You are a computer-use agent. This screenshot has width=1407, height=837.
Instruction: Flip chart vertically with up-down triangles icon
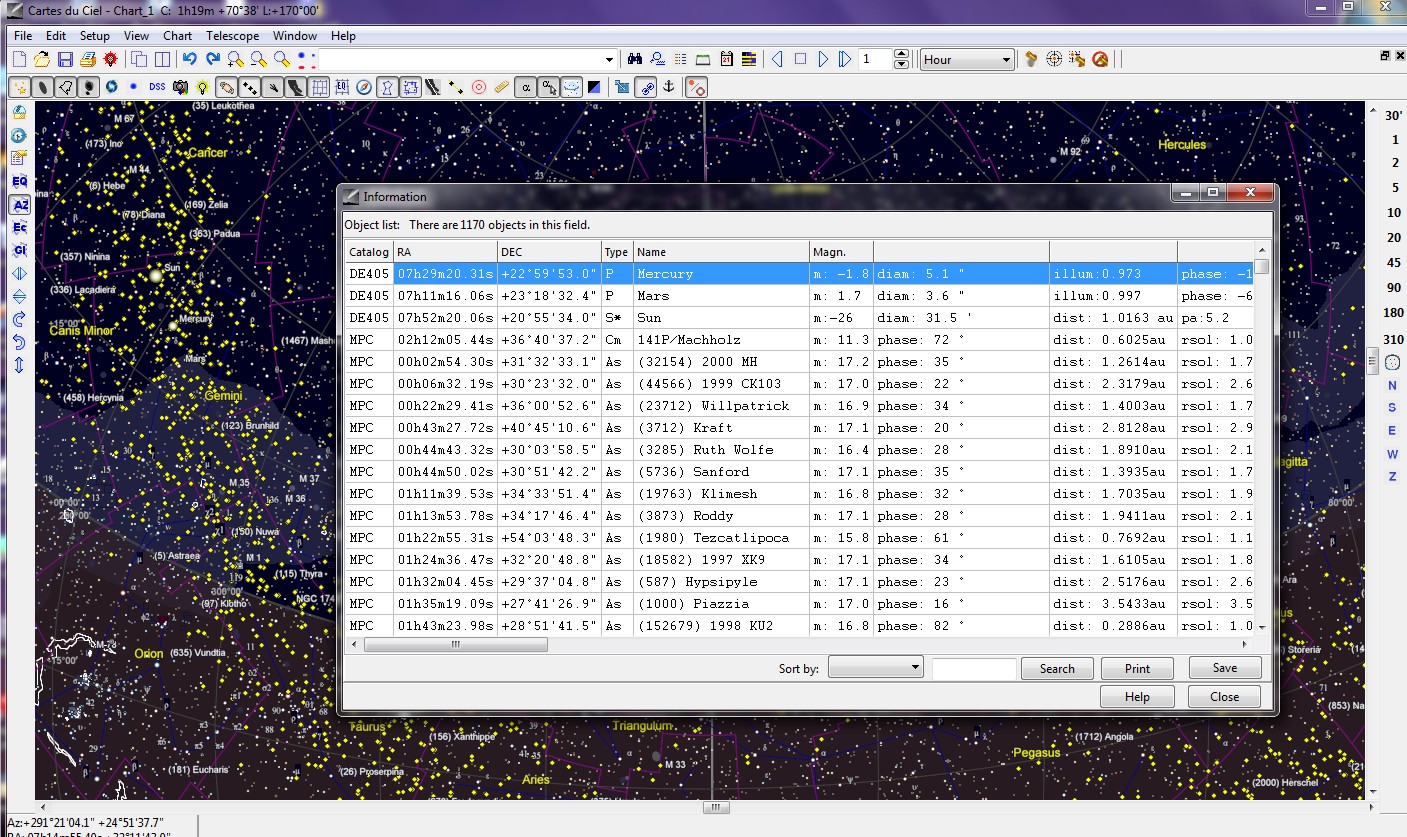coord(19,296)
